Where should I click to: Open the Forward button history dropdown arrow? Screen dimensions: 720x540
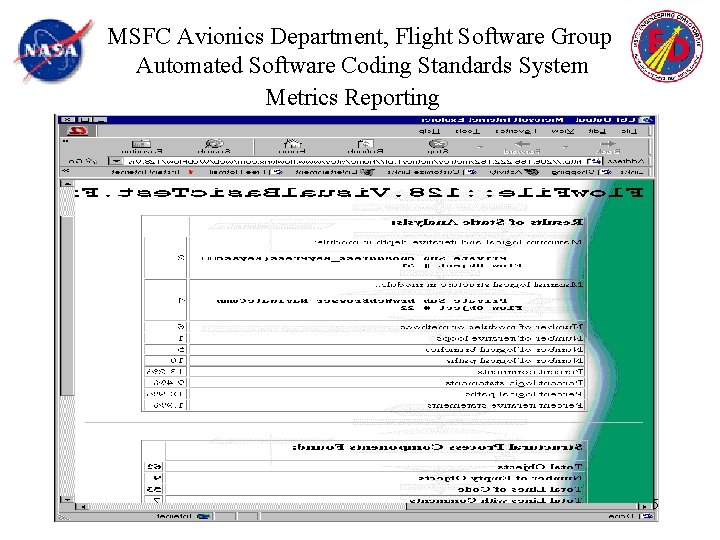480,147
